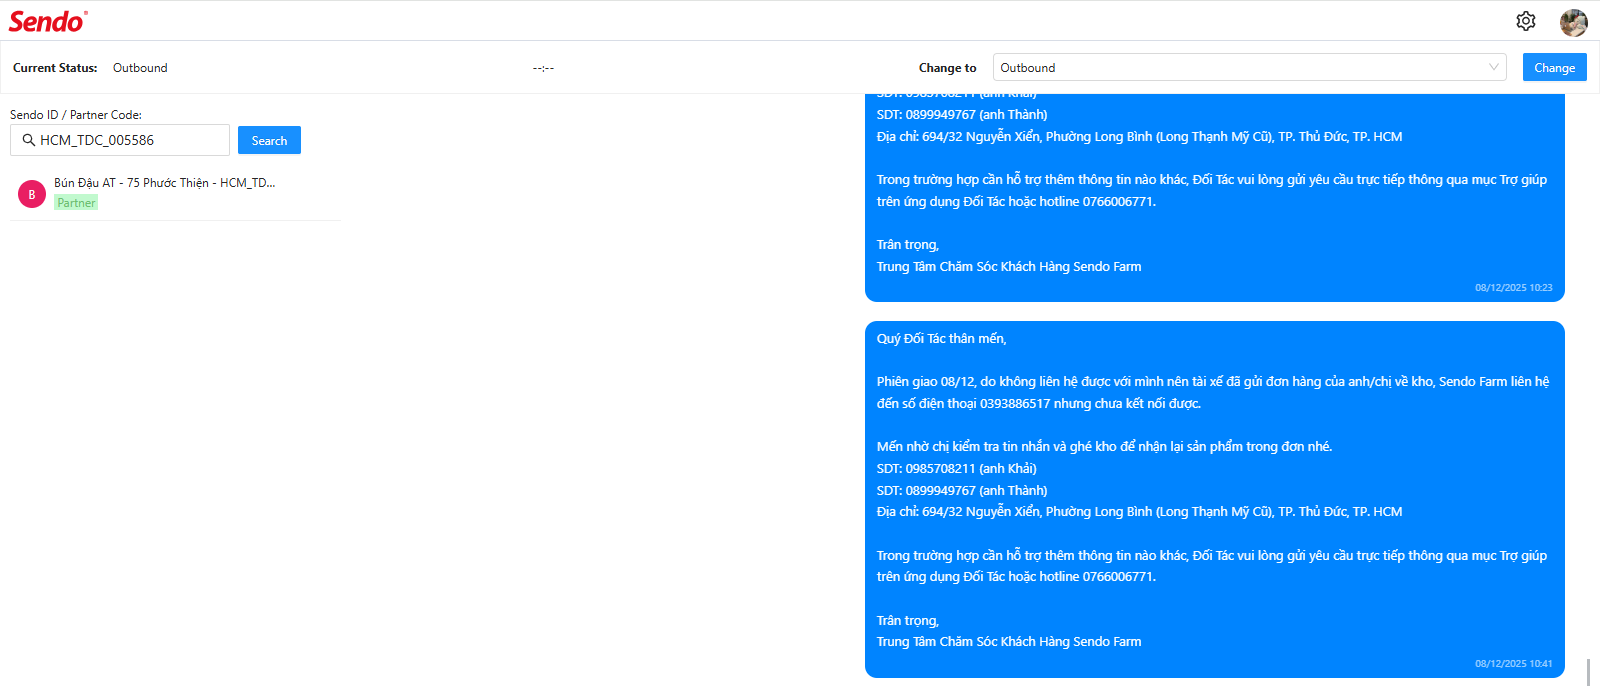
Task: Focus the Sendo ID / Partner Code input
Action: pos(130,140)
